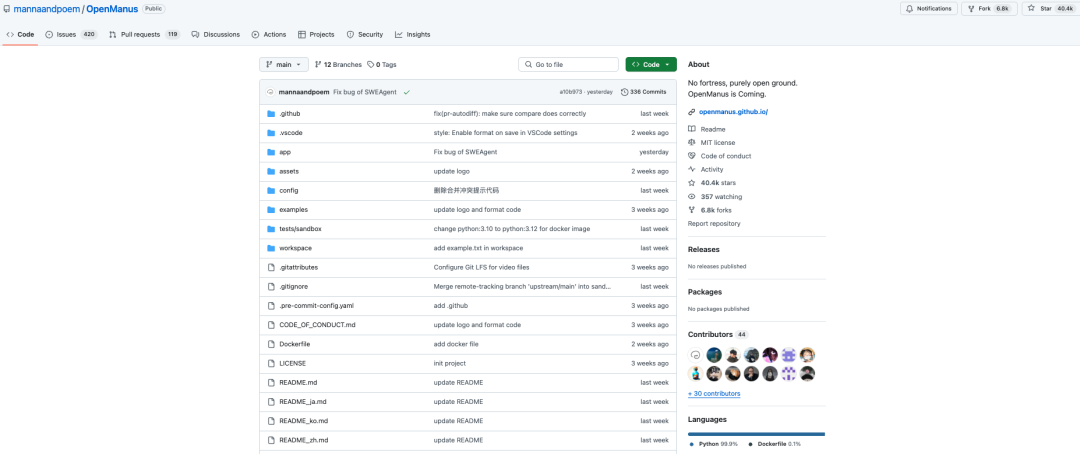The width and height of the screenshot is (1080, 454).
Task: Click the .vscode folder icon
Action: 271,133
